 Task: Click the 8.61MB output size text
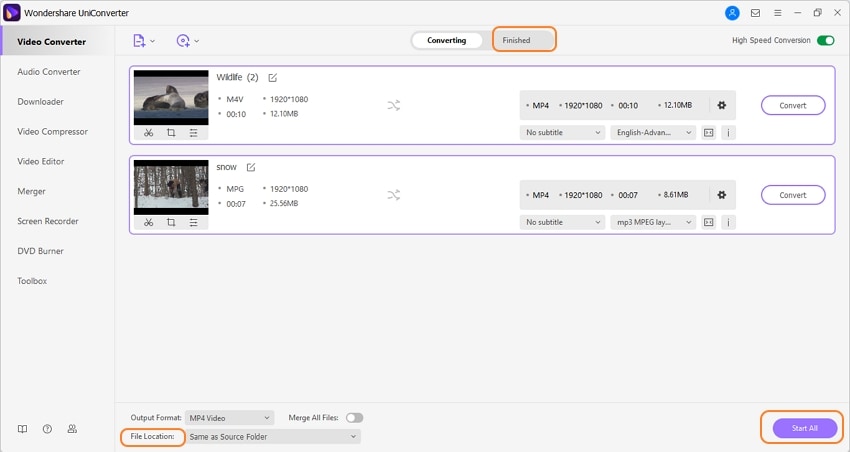[676, 195]
